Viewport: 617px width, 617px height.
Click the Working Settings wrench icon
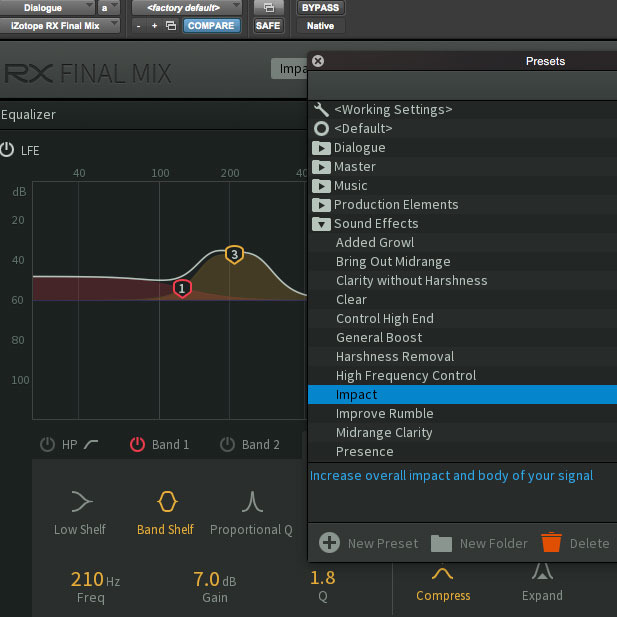coord(321,109)
